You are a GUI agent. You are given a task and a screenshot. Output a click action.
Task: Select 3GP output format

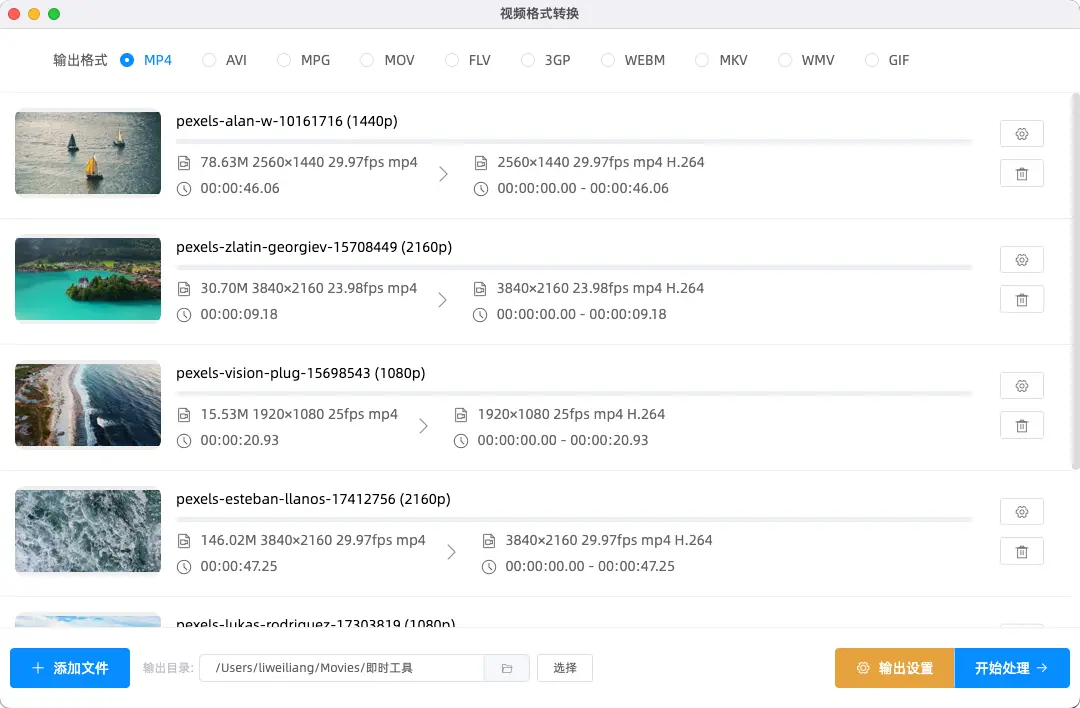(546, 60)
